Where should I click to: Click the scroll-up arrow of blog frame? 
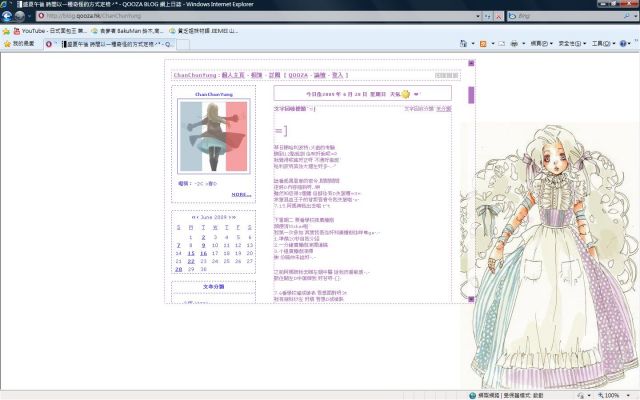tap(471, 63)
